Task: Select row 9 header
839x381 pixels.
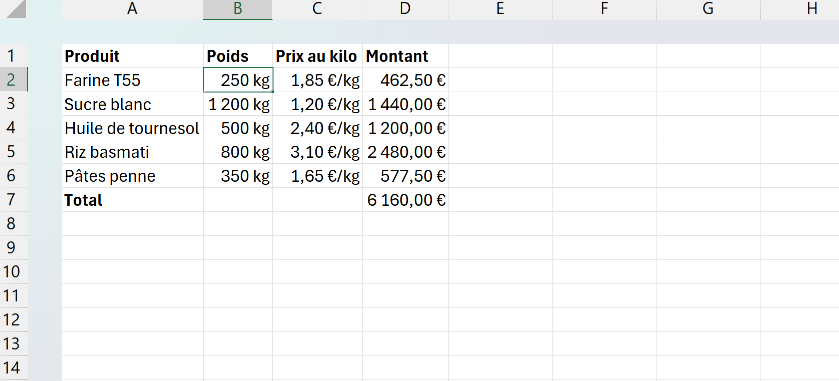Action: point(13,248)
